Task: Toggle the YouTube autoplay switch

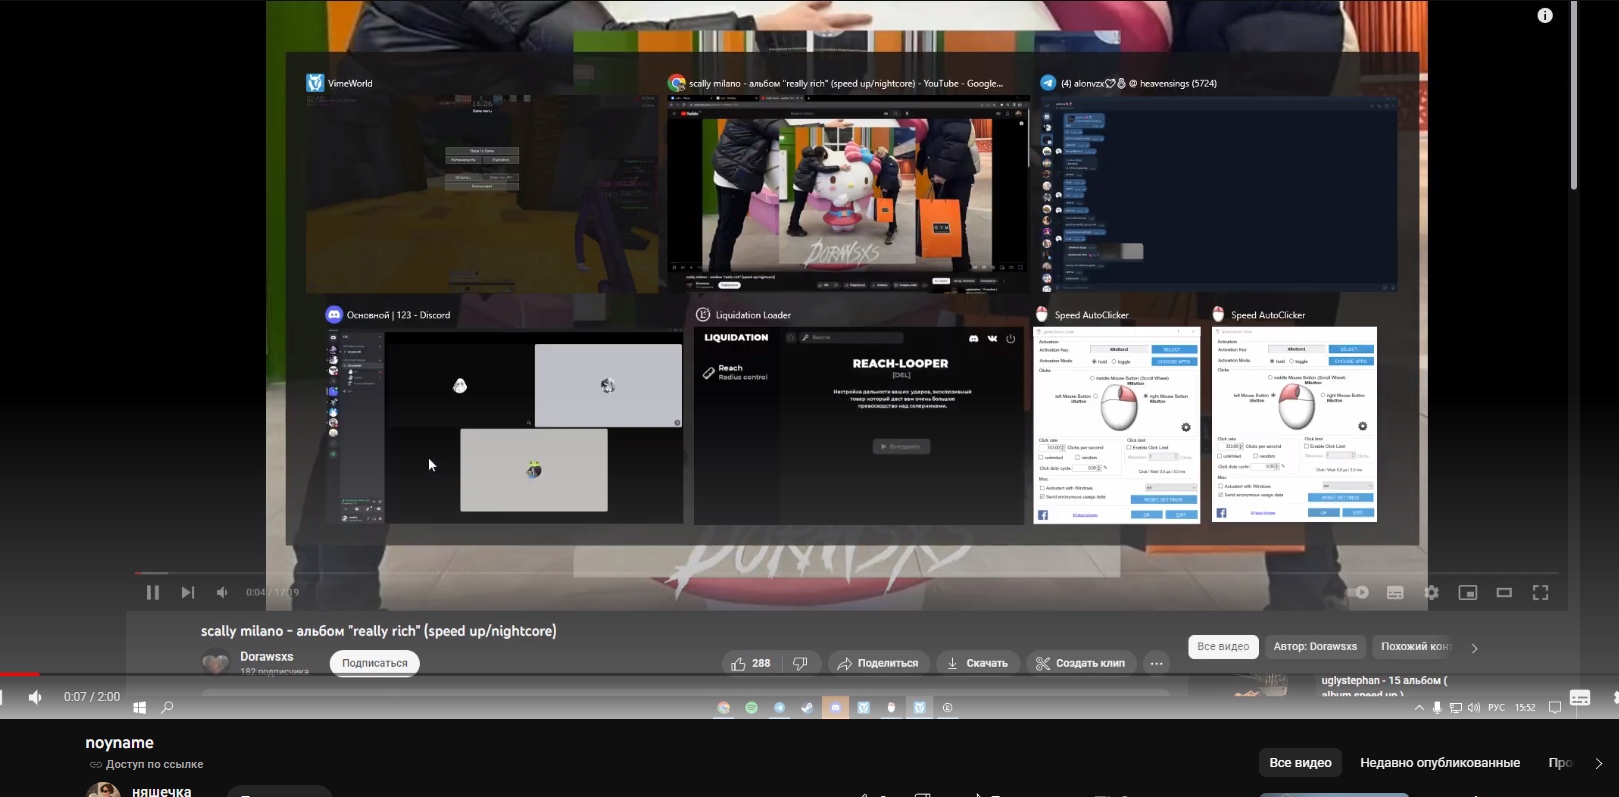Action: tap(1358, 593)
